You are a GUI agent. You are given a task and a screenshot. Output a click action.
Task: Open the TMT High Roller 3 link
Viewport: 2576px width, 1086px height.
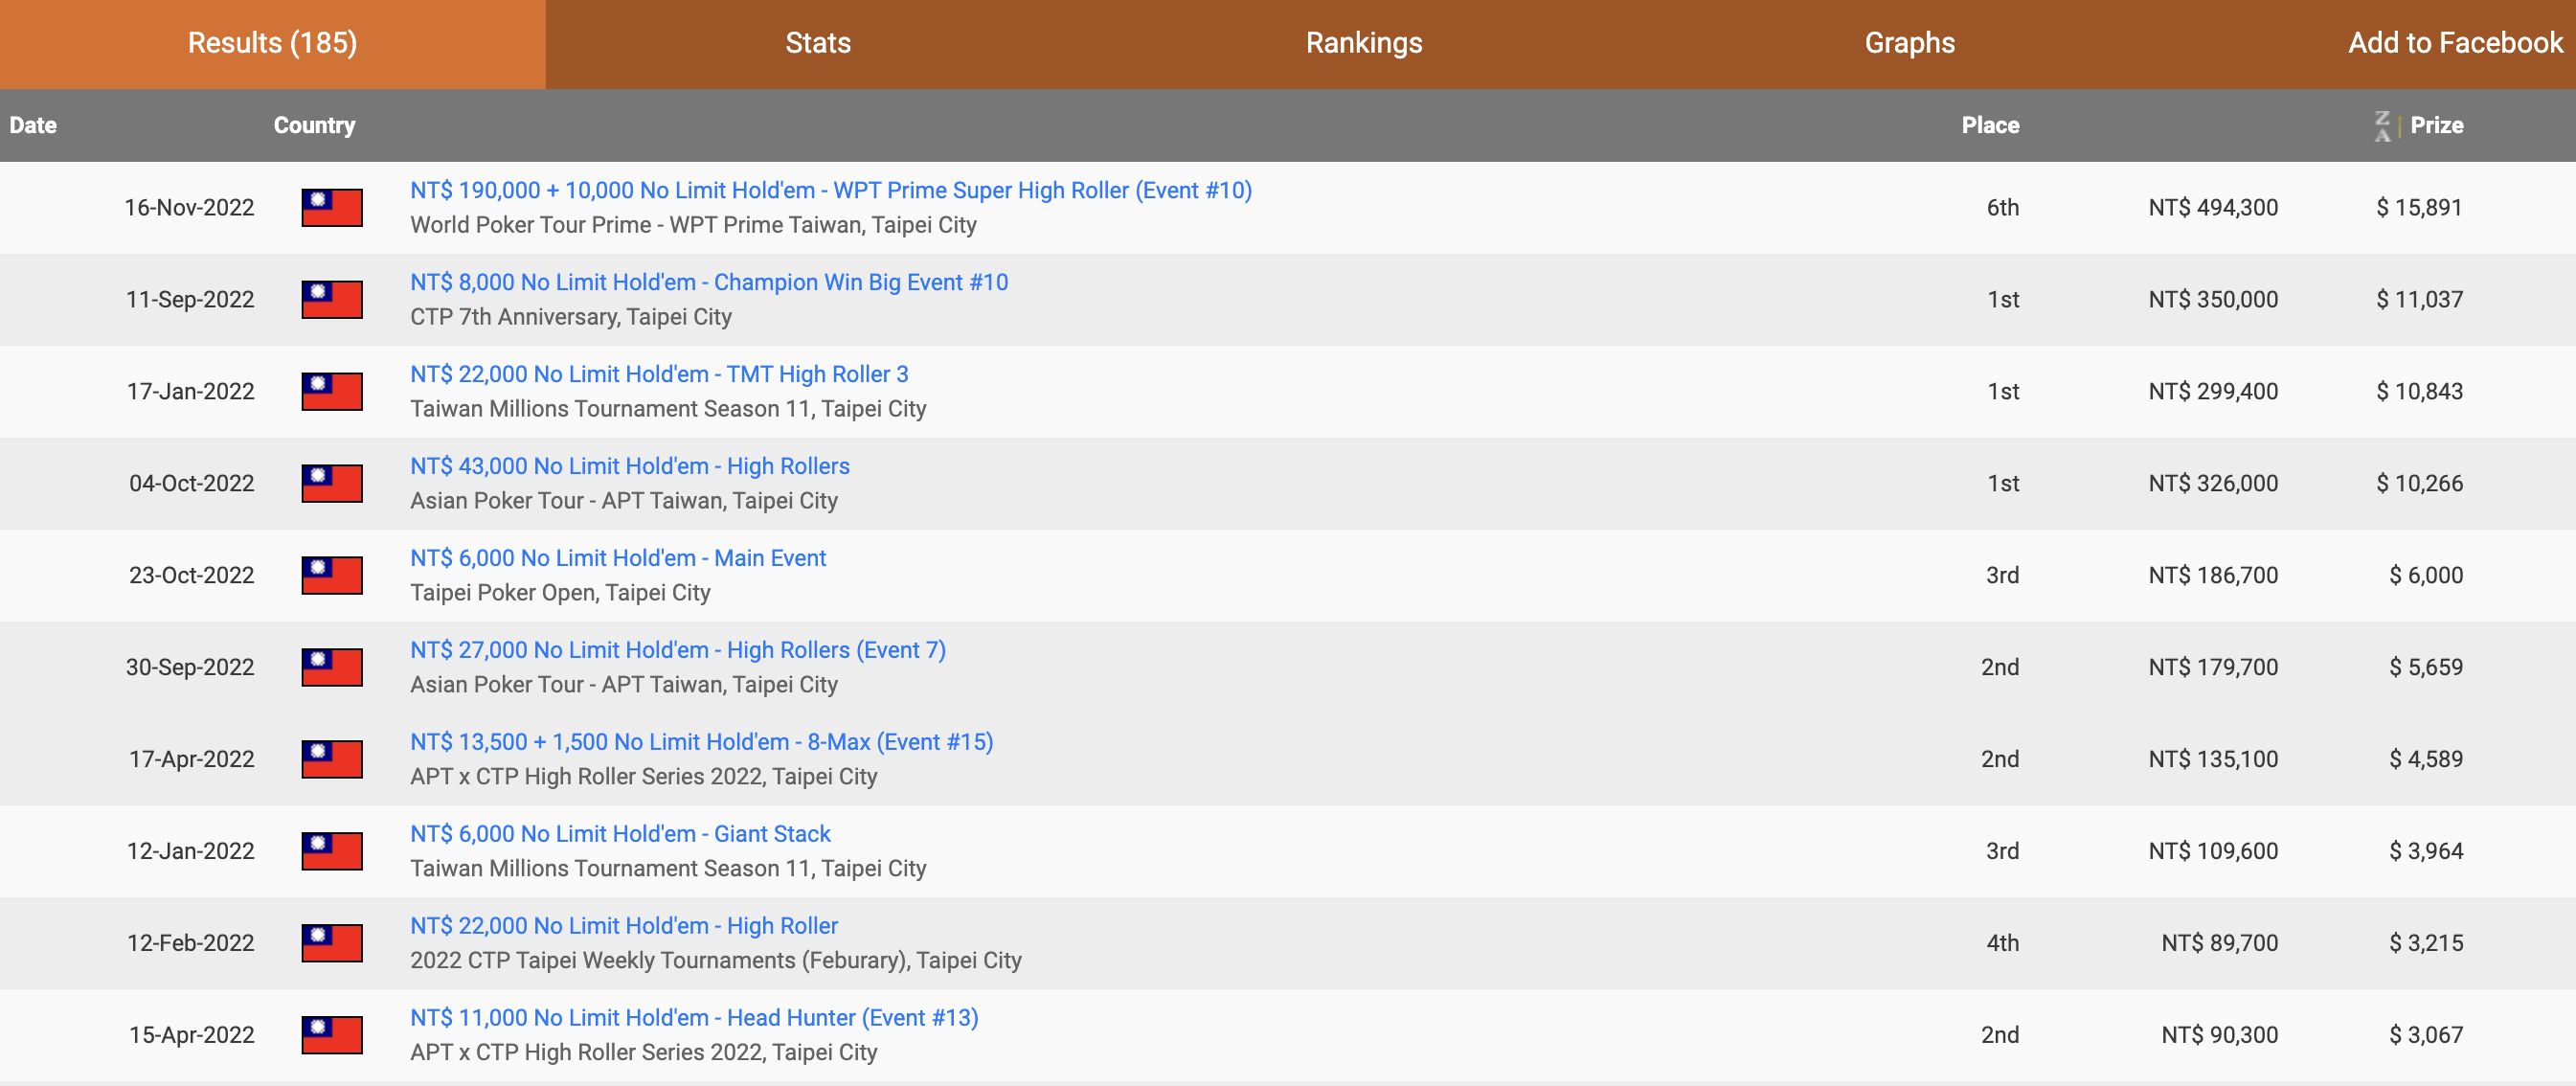point(658,374)
